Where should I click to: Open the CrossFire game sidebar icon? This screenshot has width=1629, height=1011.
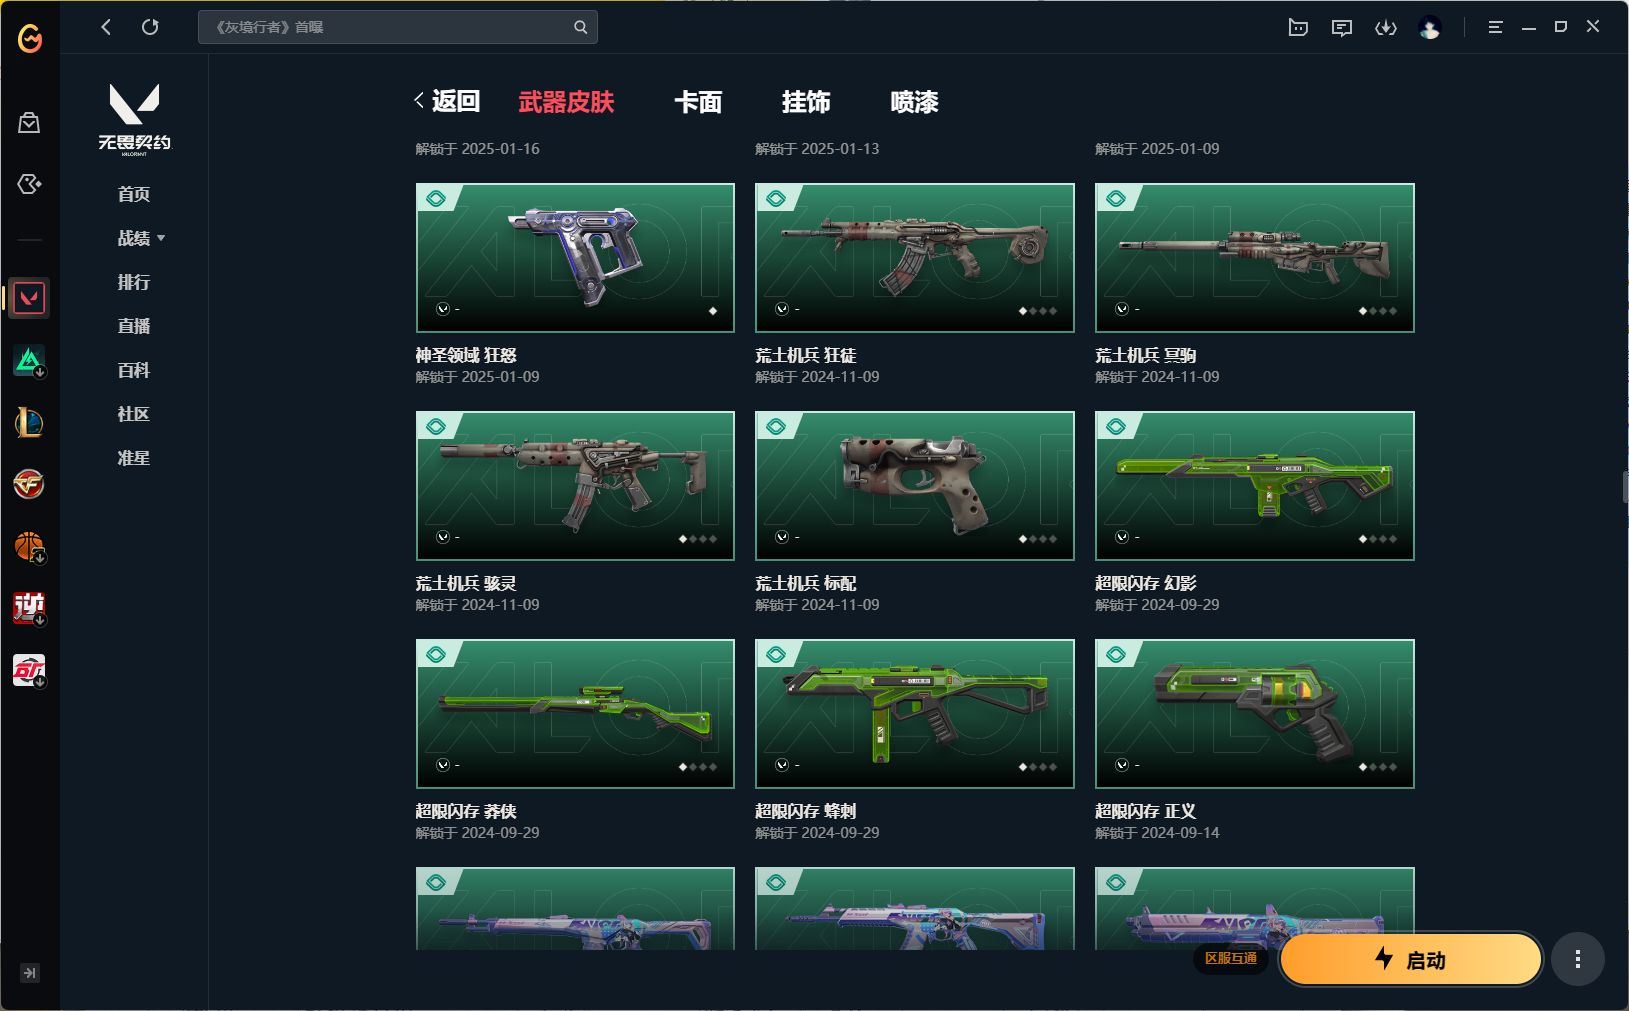[x=29, y=484]
